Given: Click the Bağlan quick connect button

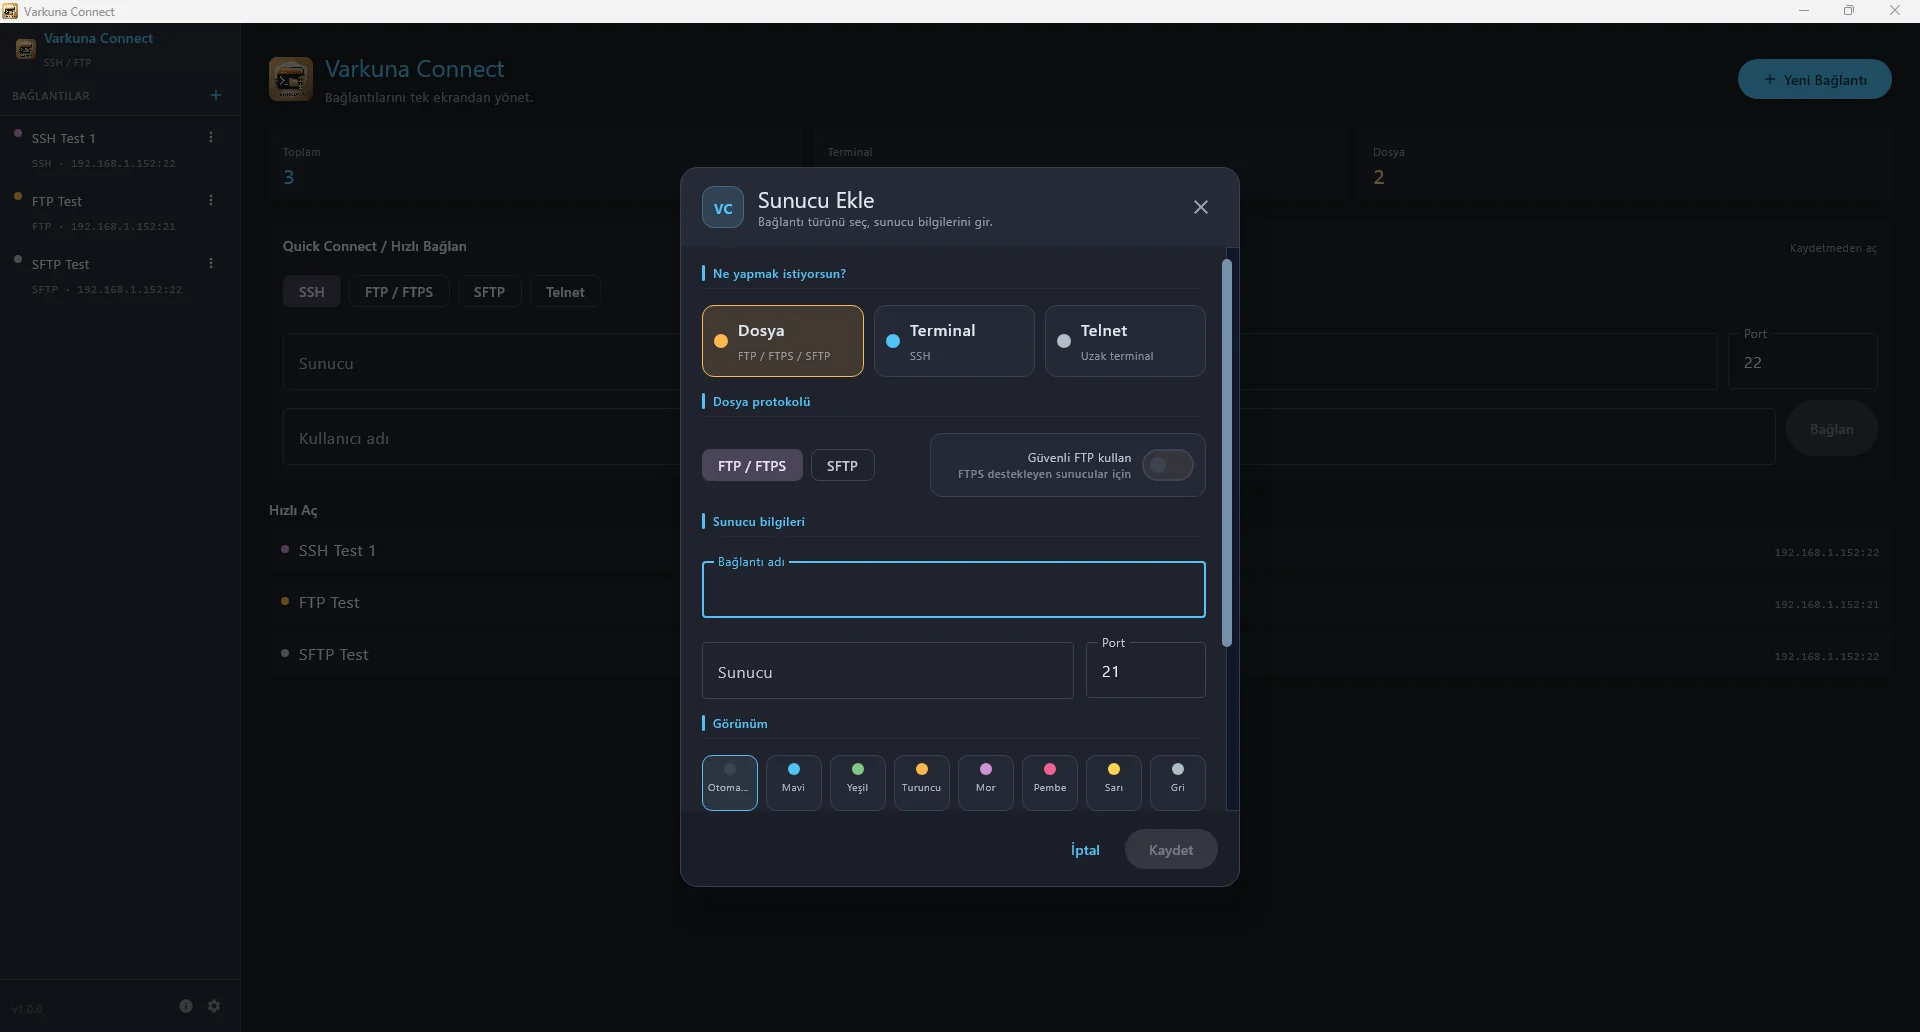Looking at the screenshot, I should [x=1831, y=429].
